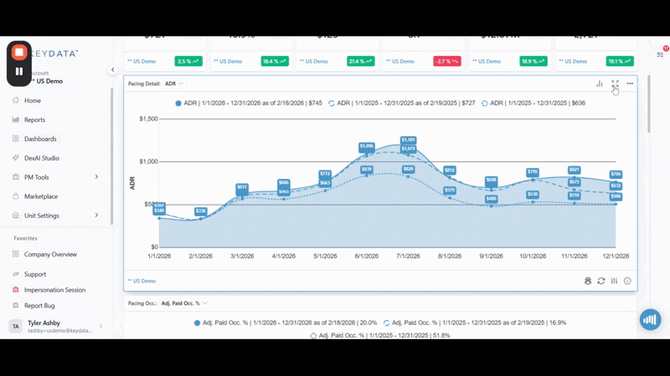This screenshot has height=376, width=670.
Task: Click the $336 data label at 2/1/2026
Action: pos(201,212)
